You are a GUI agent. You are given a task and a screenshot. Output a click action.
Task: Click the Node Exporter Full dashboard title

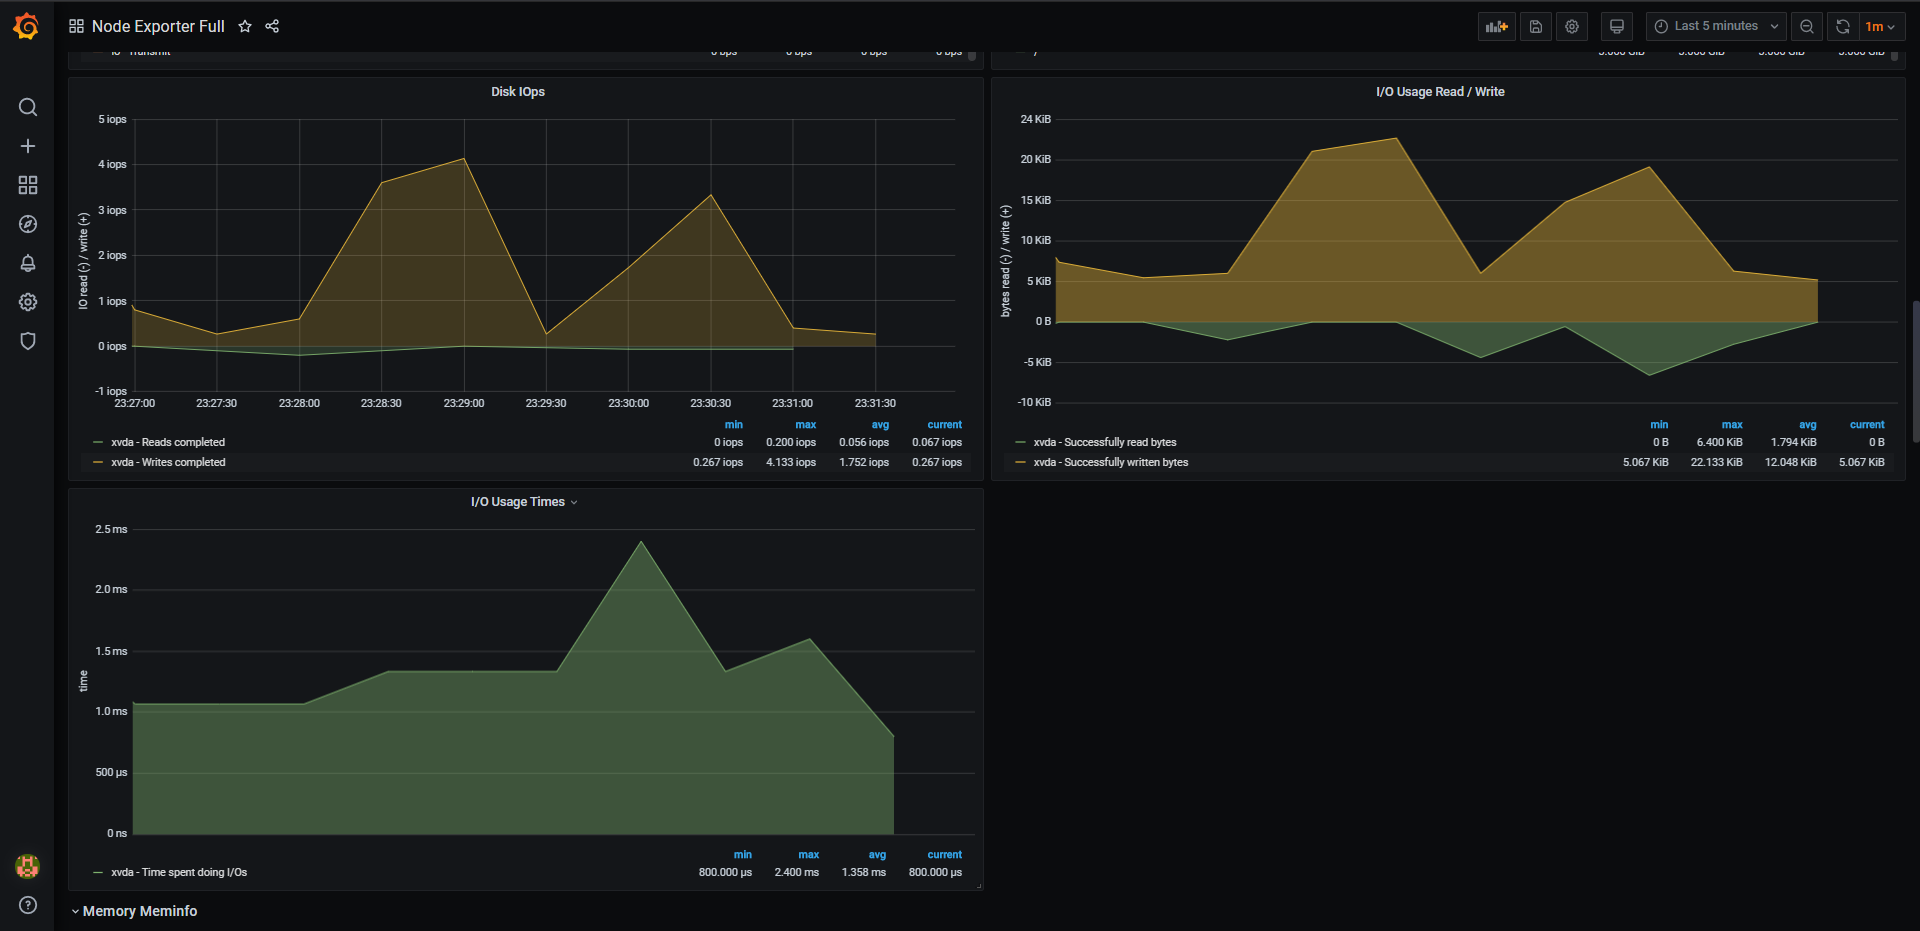(x=158, y=26)
